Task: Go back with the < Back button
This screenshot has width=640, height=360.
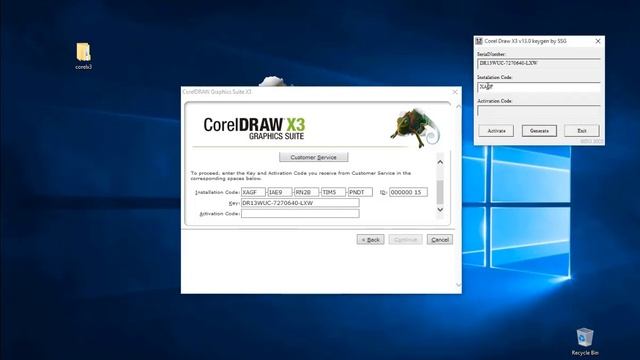Action: point(371,240)
